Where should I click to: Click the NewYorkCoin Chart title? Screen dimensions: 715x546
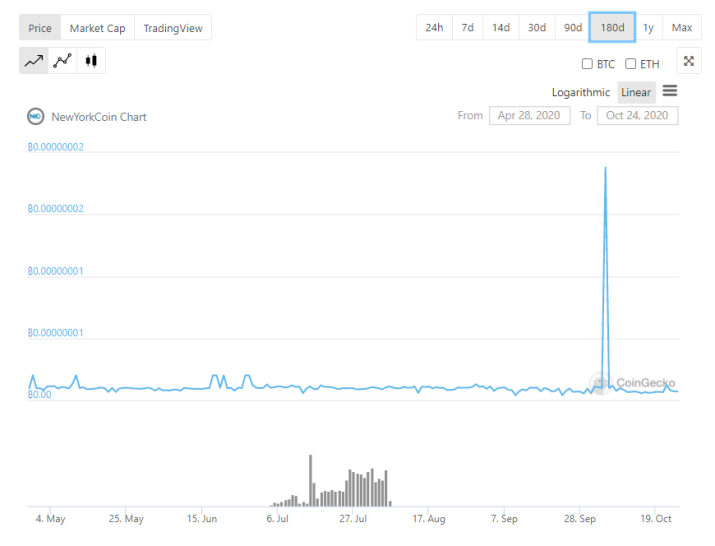[x=98, y=117]
